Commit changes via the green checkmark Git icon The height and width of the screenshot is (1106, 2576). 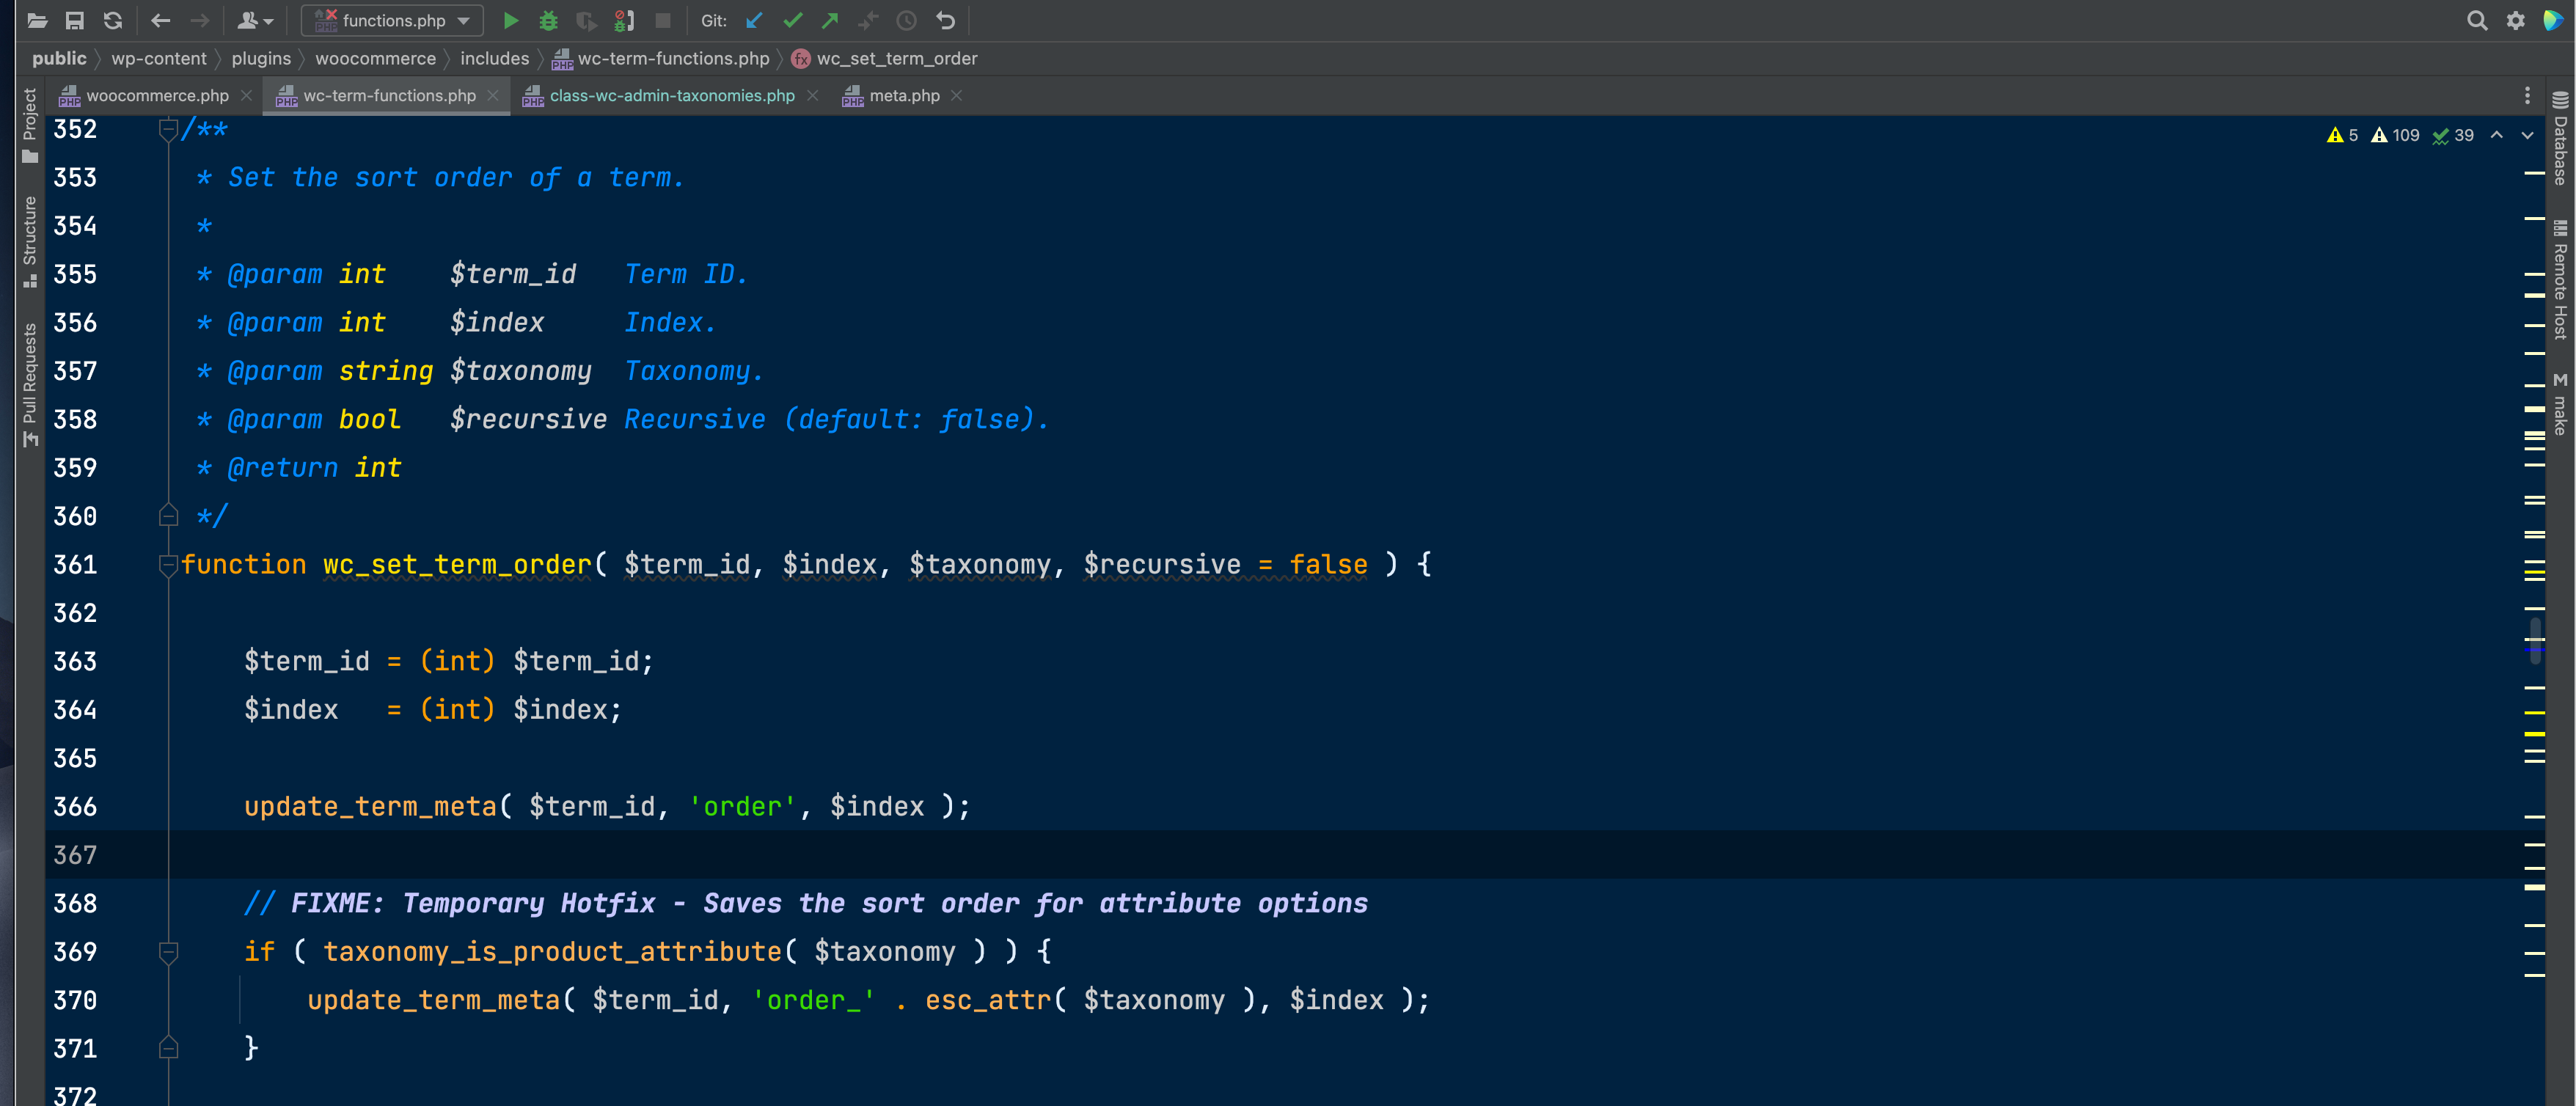coord(793,20)
